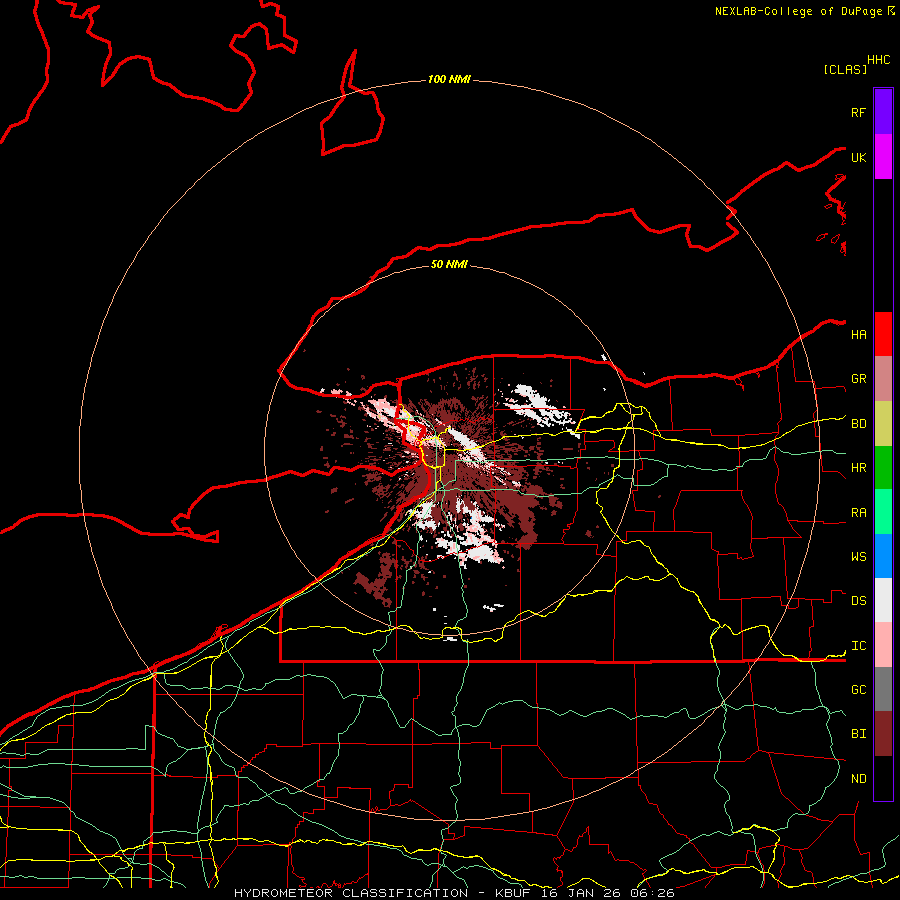
Task: Select the GC legend label
Action: point(858,690)
